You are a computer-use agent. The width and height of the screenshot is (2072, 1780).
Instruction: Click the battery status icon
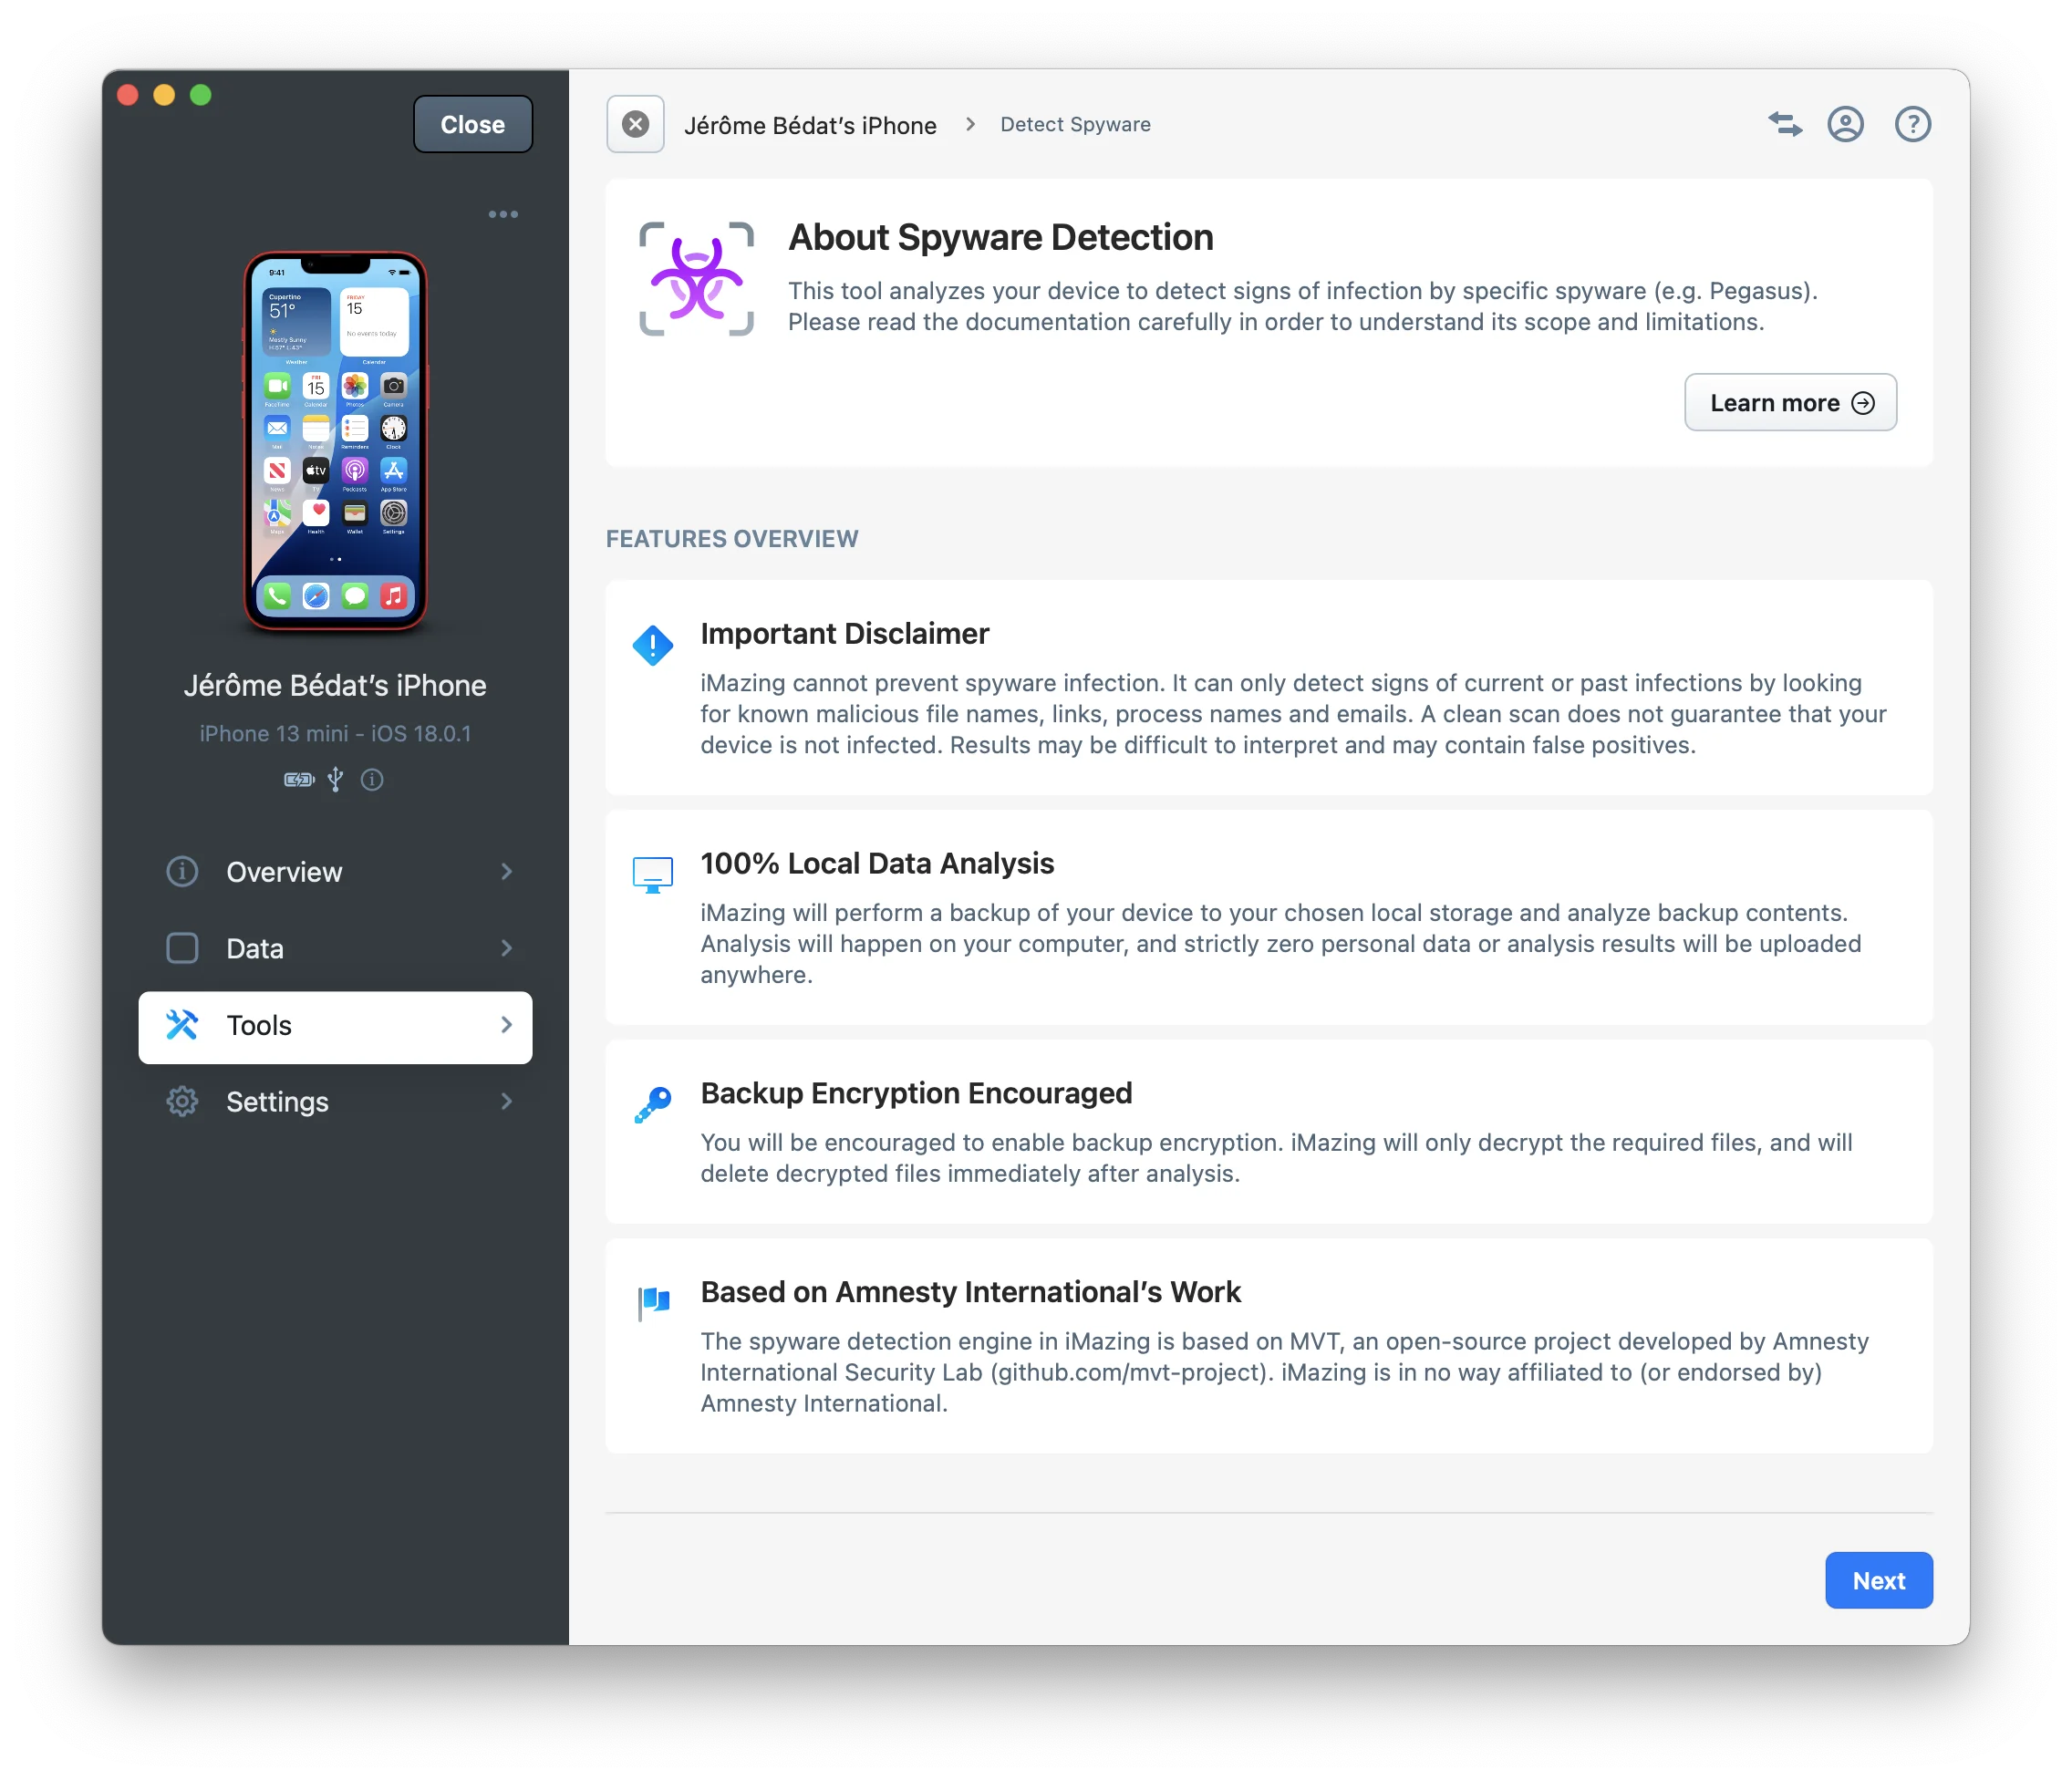coord(298,779)
